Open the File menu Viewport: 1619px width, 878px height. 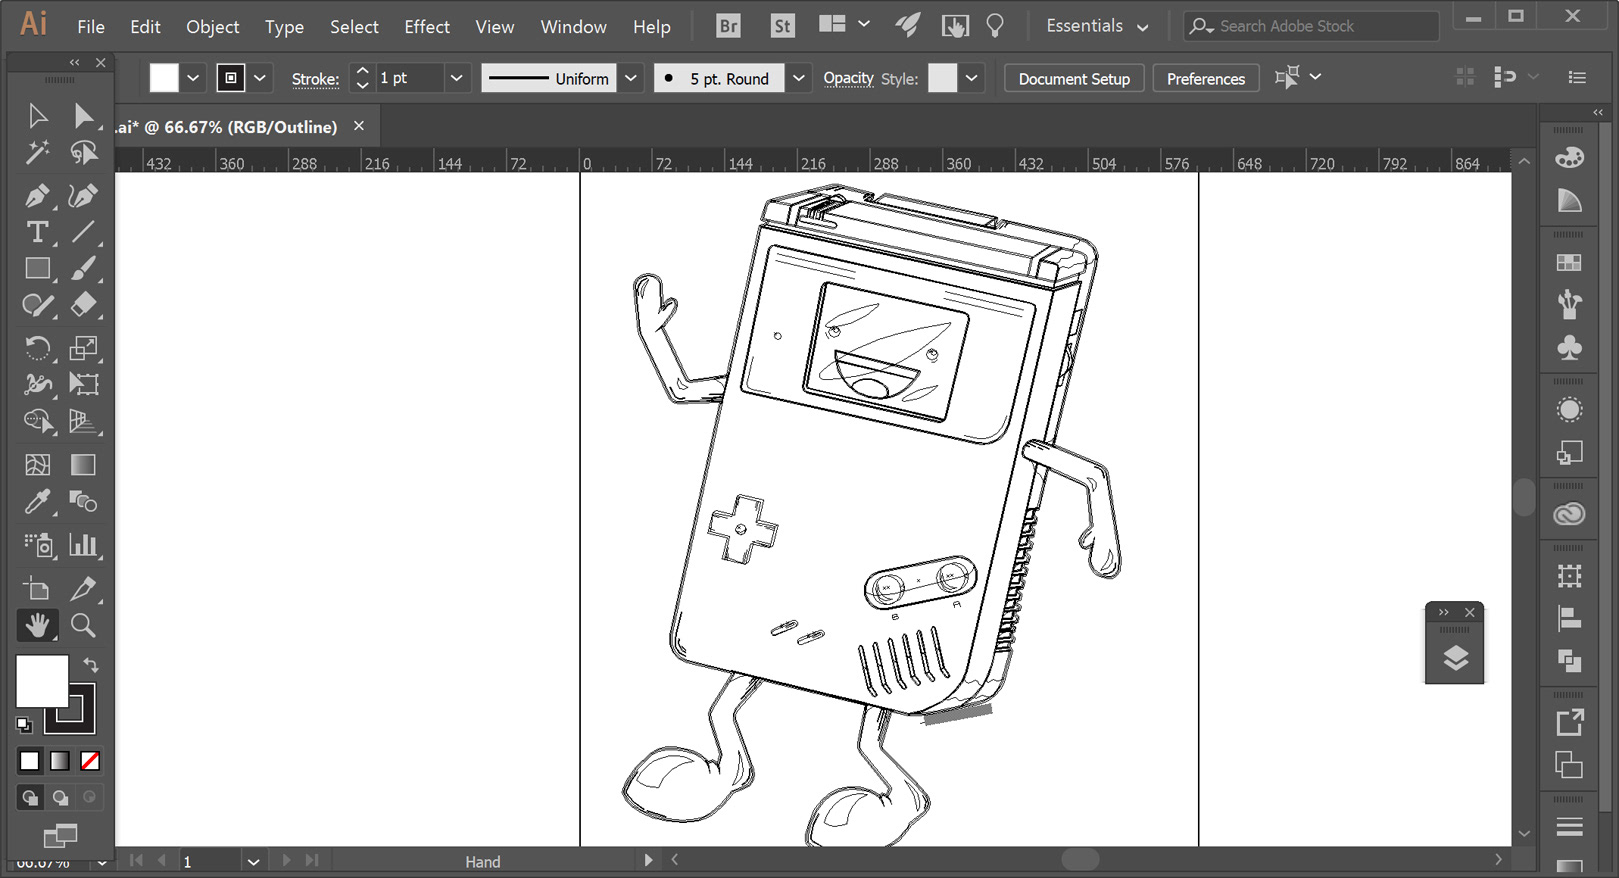(x=91, y=27)
